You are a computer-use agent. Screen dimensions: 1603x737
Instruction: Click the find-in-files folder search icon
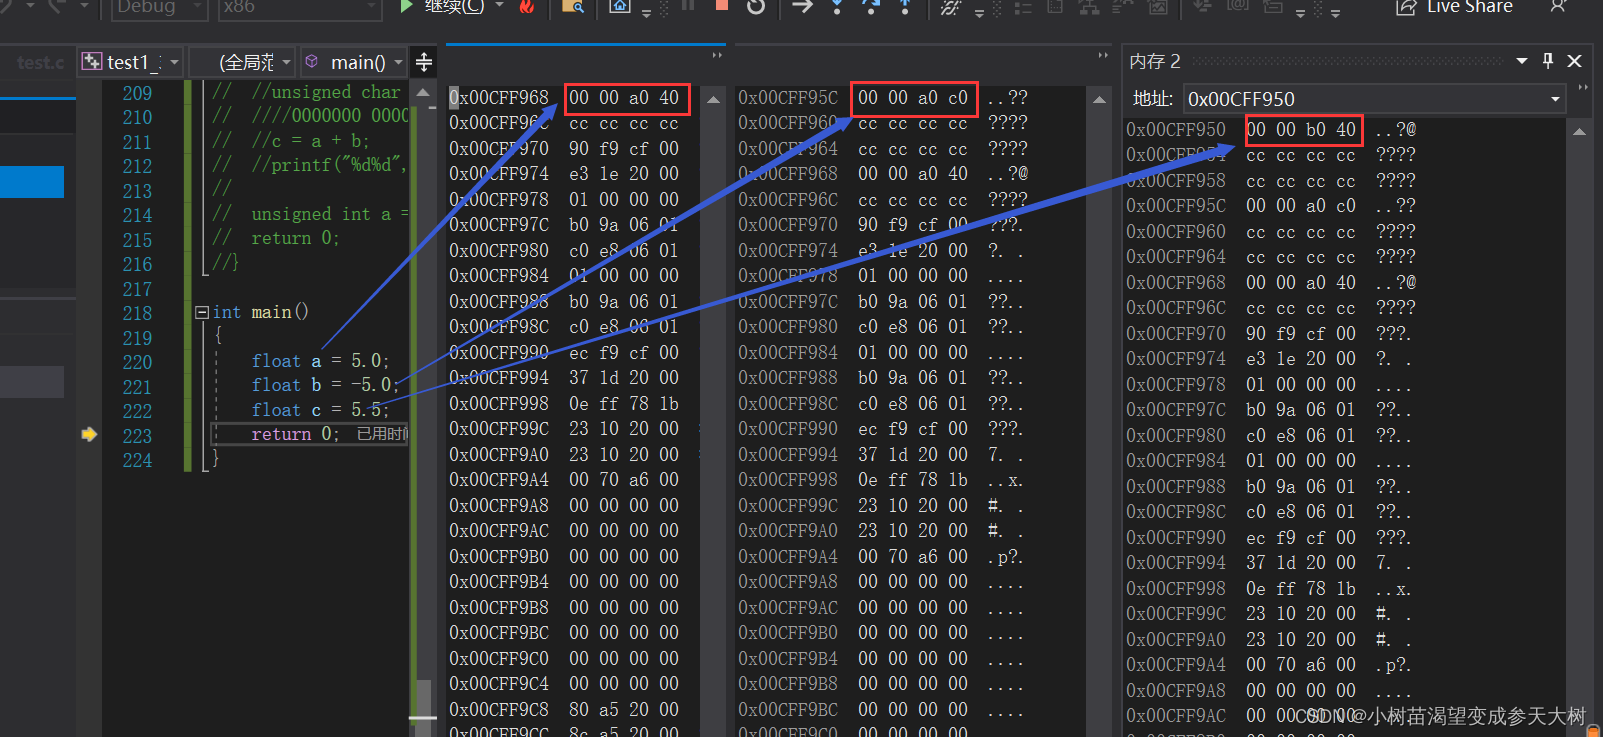pyautogui.click(x=573, y=7)
